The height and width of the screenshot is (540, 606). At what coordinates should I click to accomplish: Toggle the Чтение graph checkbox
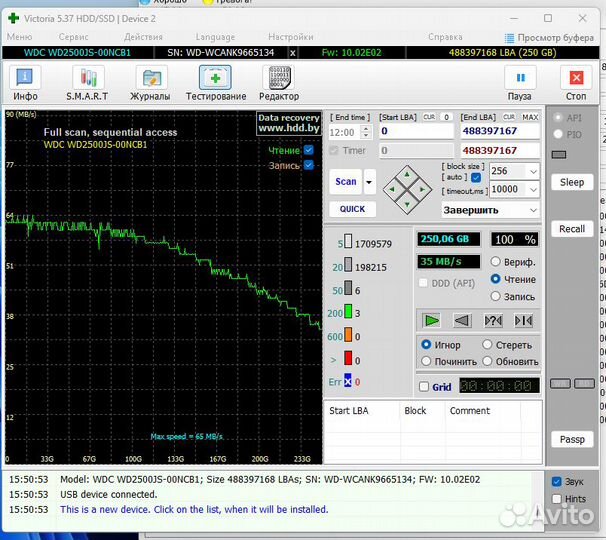click(x=308, y=150)
